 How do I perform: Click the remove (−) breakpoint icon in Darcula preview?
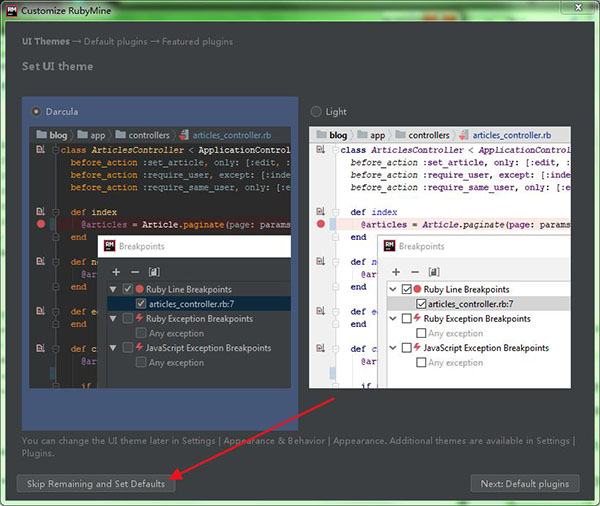click(135, 272)
